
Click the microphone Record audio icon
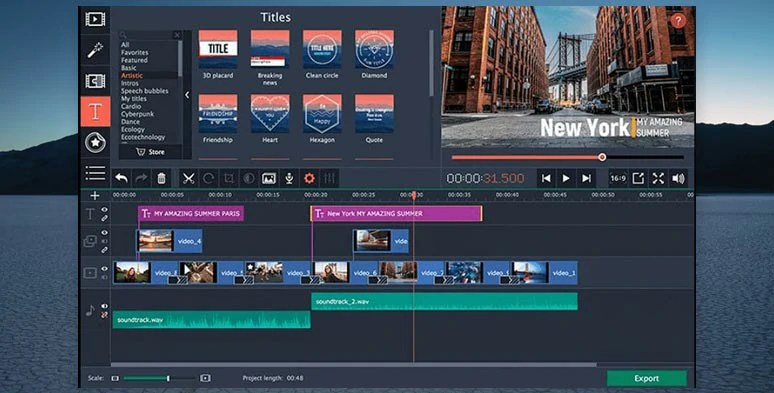click(x=289, y=178)
